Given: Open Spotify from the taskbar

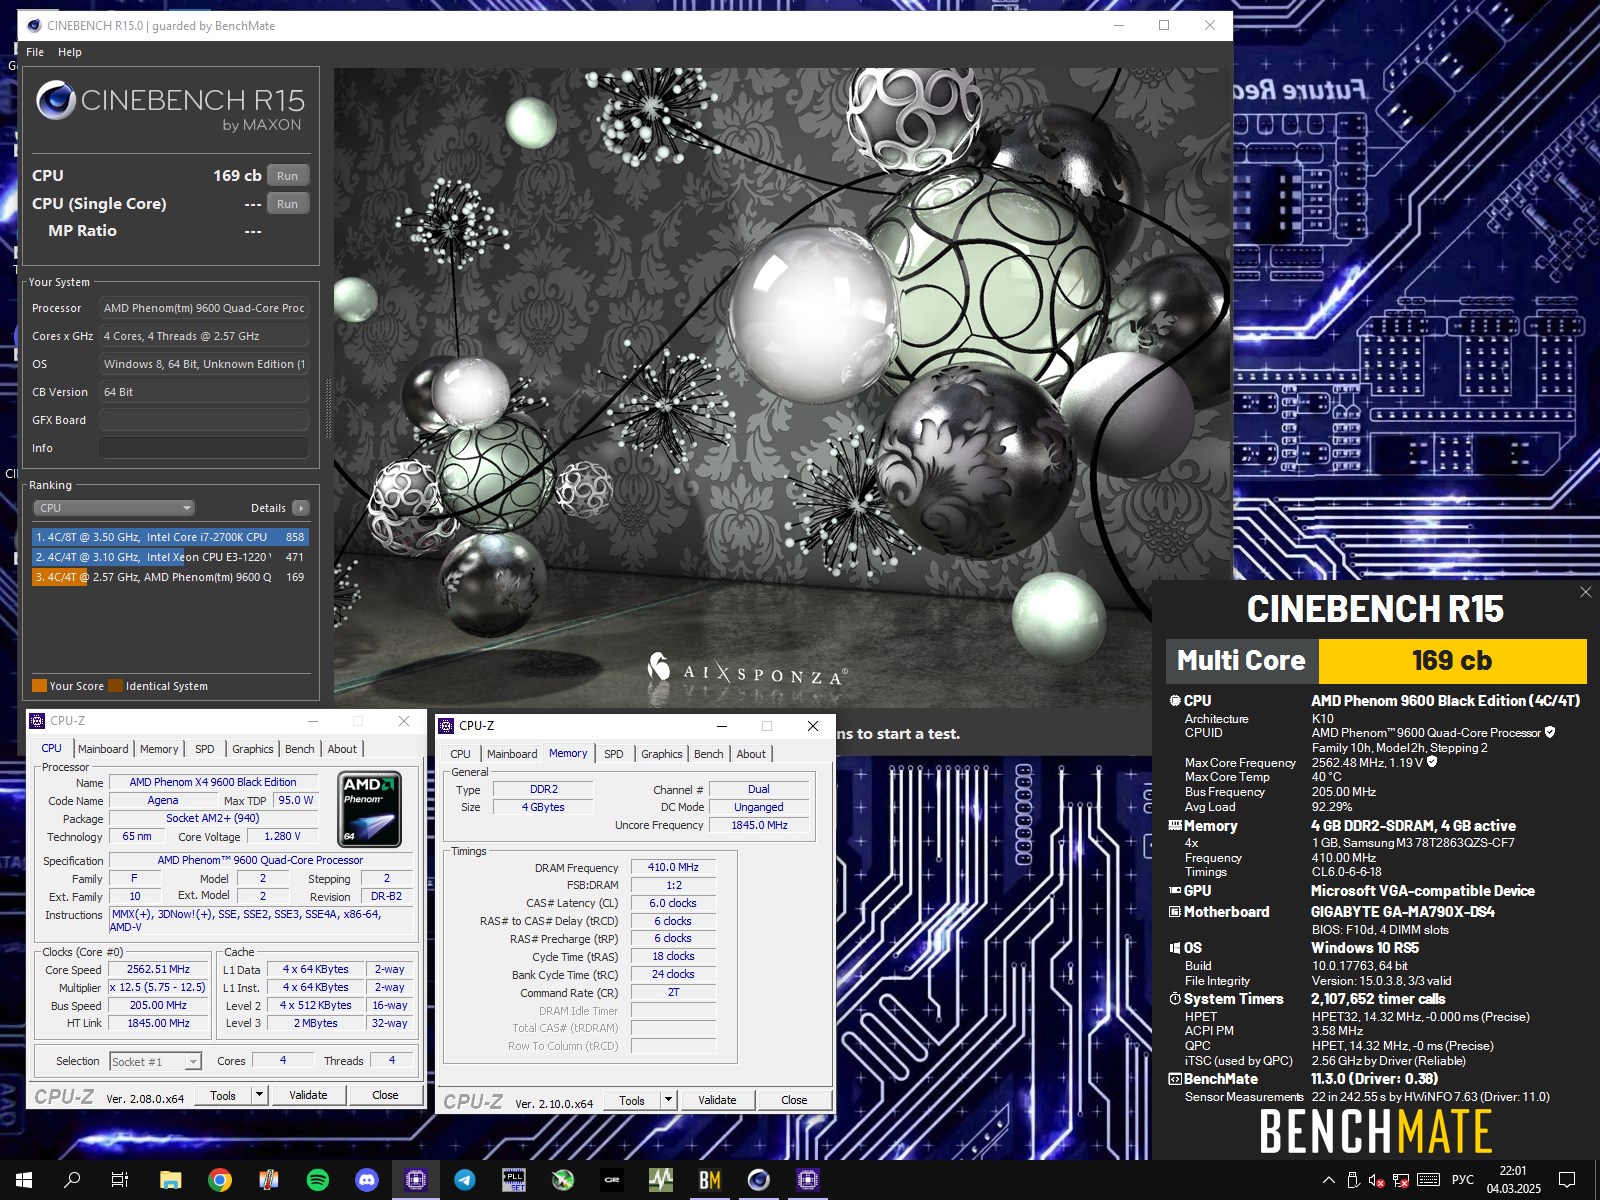Looking at the screenshot, I should [x=317, y=1180].
